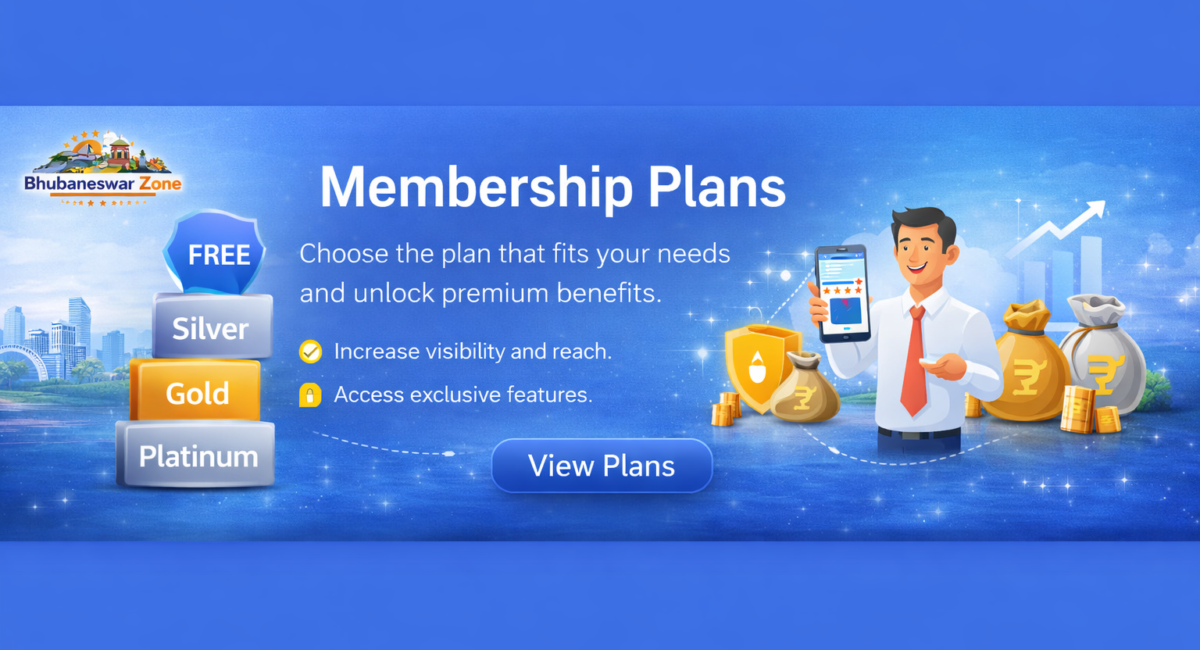1200x650 pixels.
Task: Choose the Silver plan block
Action: pos(211,328)
